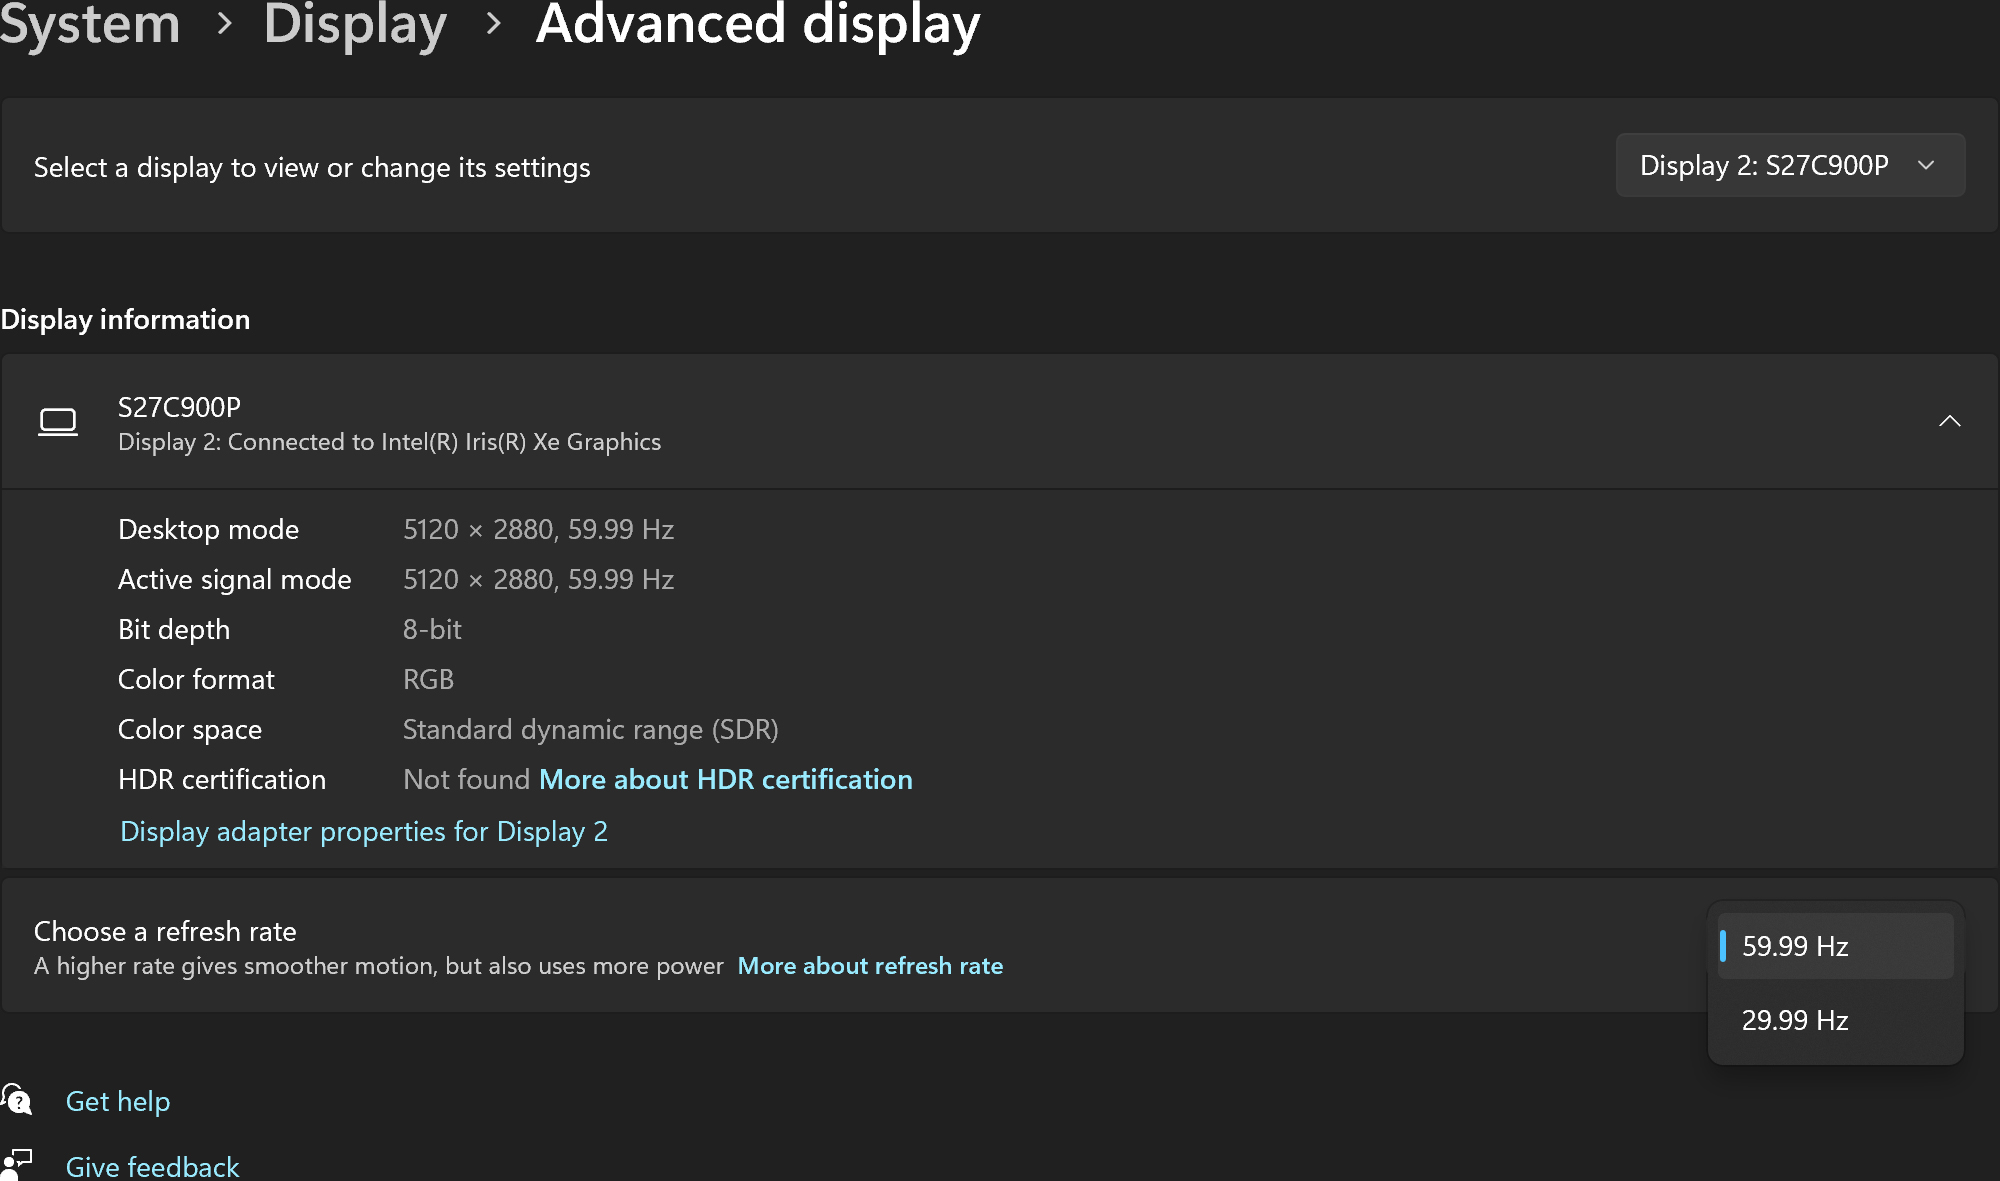Click the Desktop mode label

[208, 529]
